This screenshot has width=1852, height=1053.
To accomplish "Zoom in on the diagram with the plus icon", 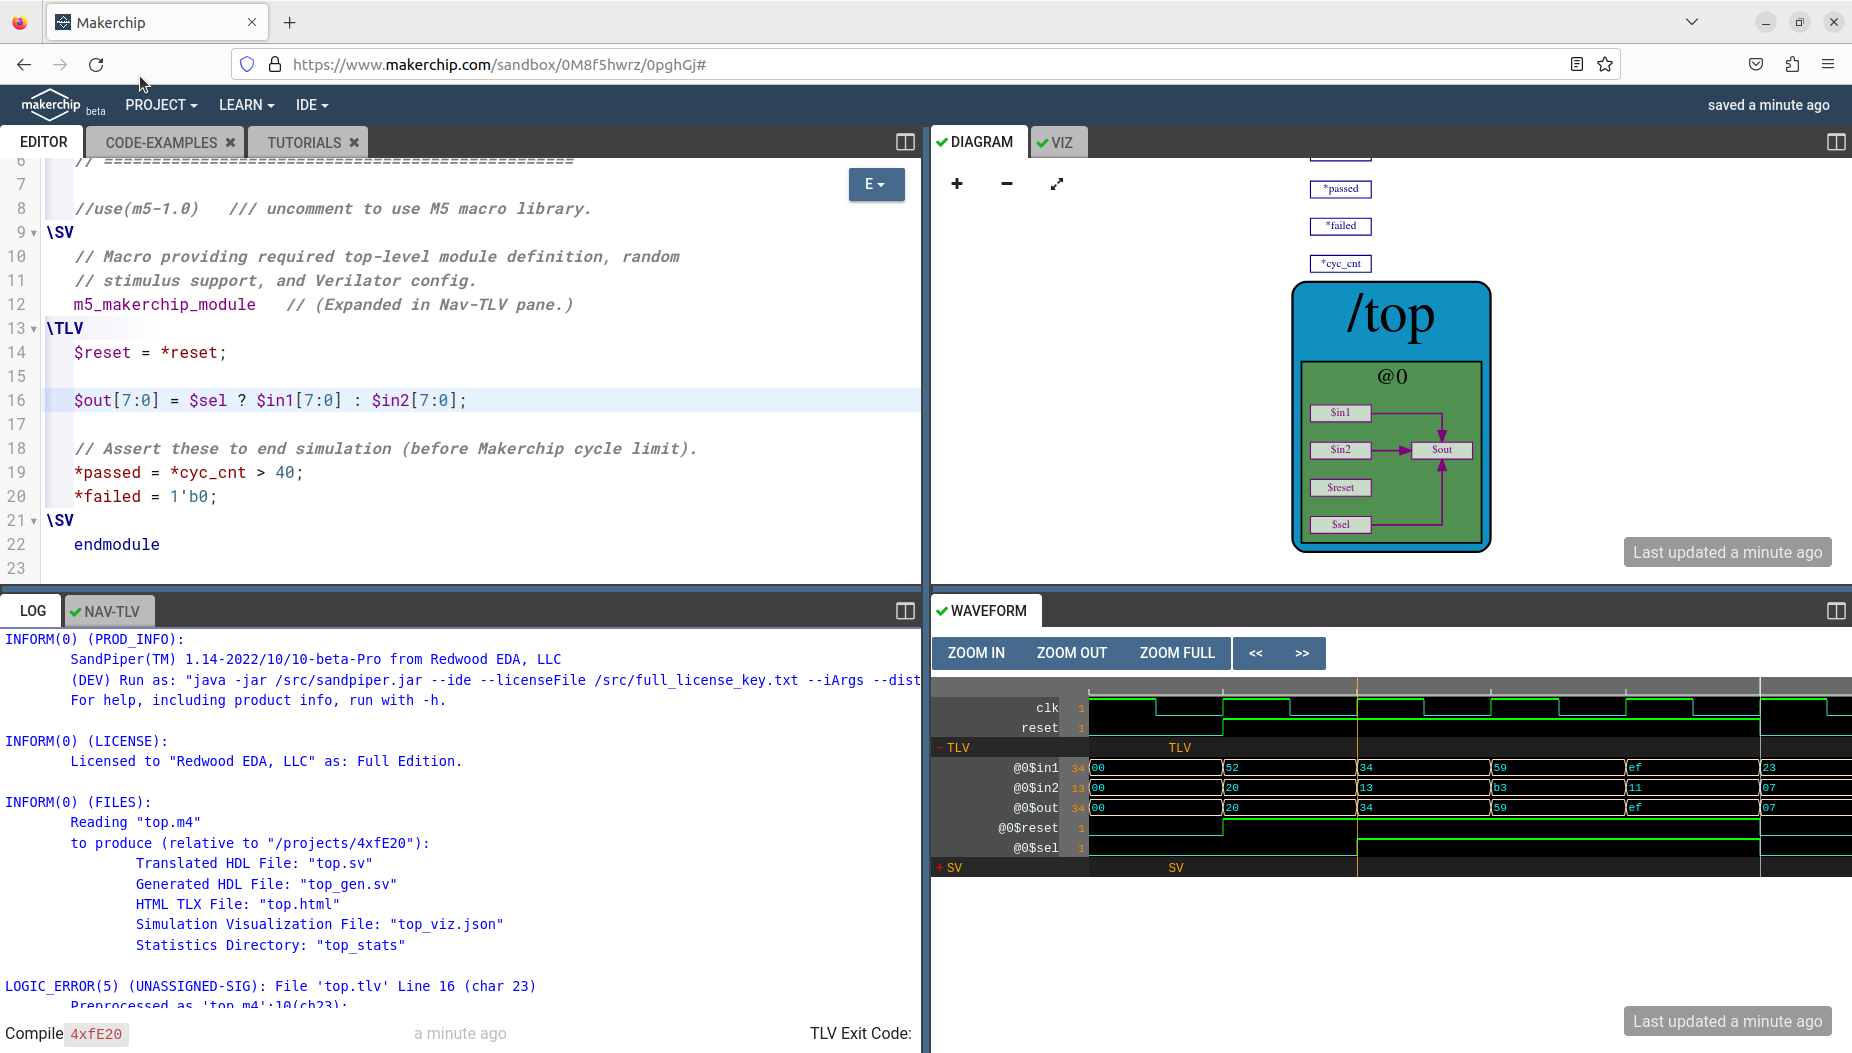I will (957, 184).
